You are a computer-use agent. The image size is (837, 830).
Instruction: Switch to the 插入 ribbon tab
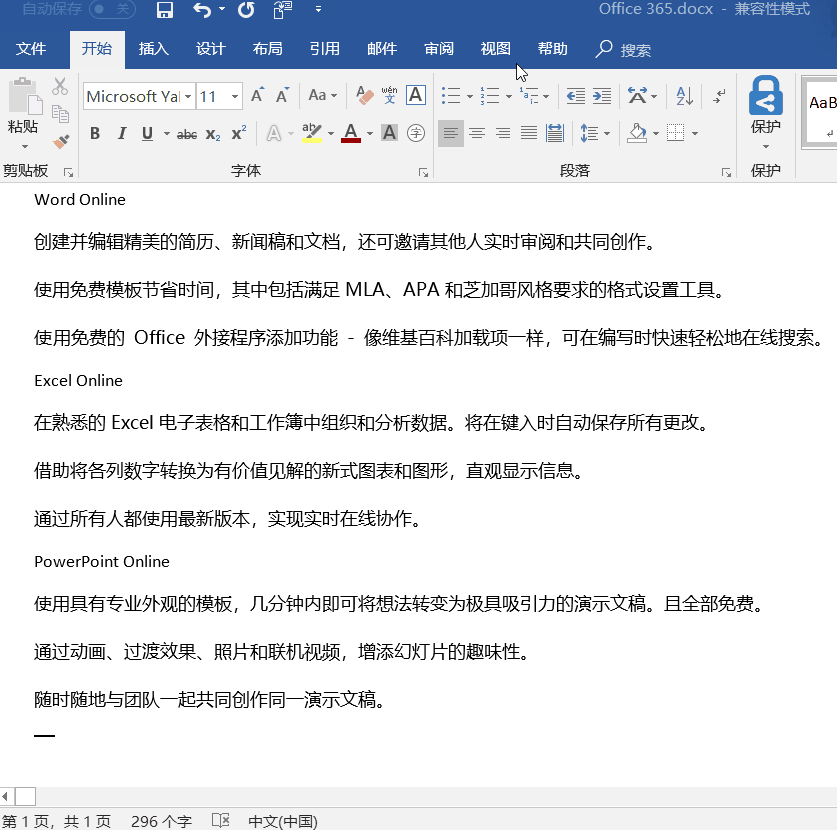[153, 47]
